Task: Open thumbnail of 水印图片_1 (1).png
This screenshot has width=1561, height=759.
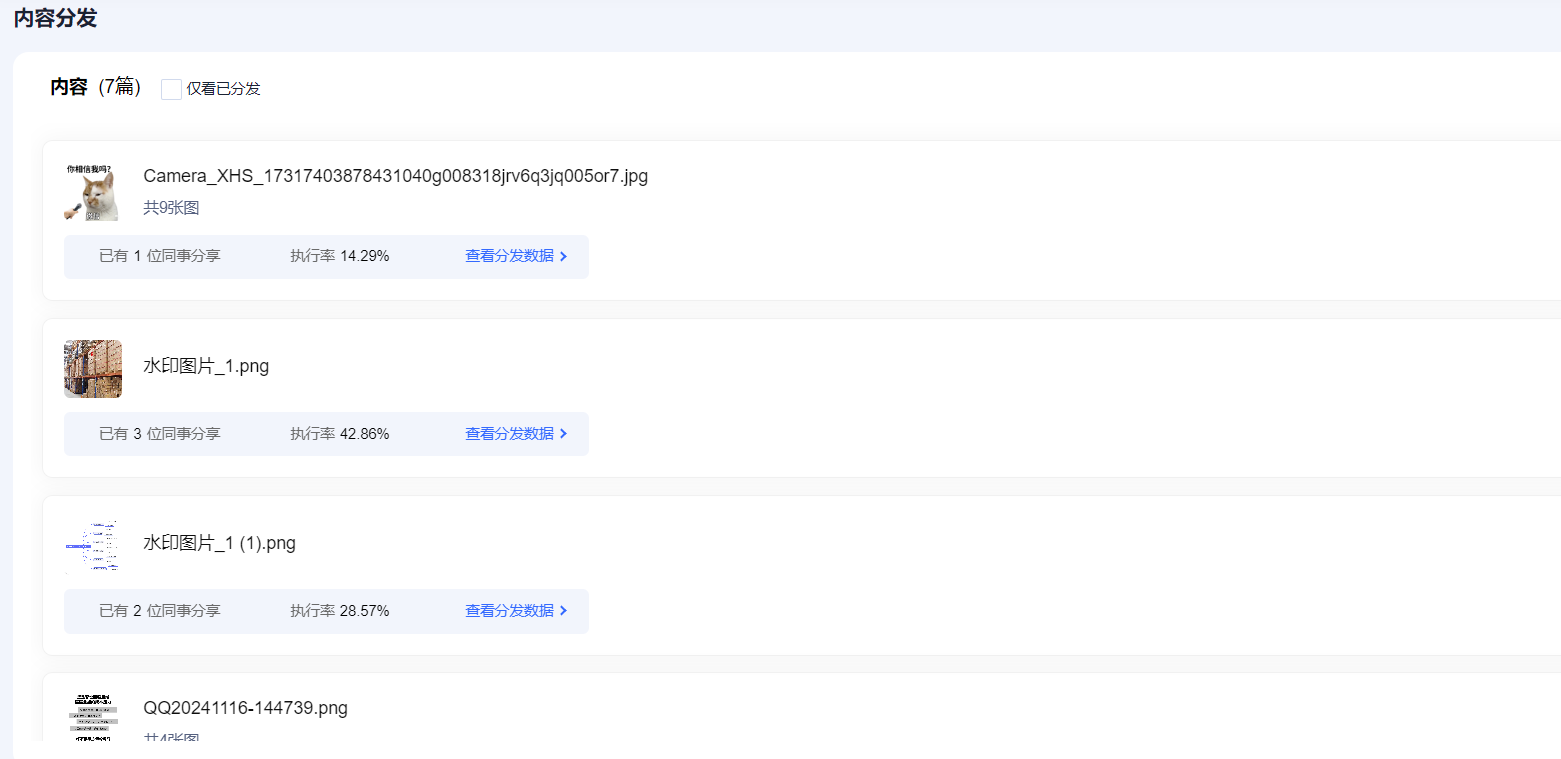Action: [x=93, y=546]
